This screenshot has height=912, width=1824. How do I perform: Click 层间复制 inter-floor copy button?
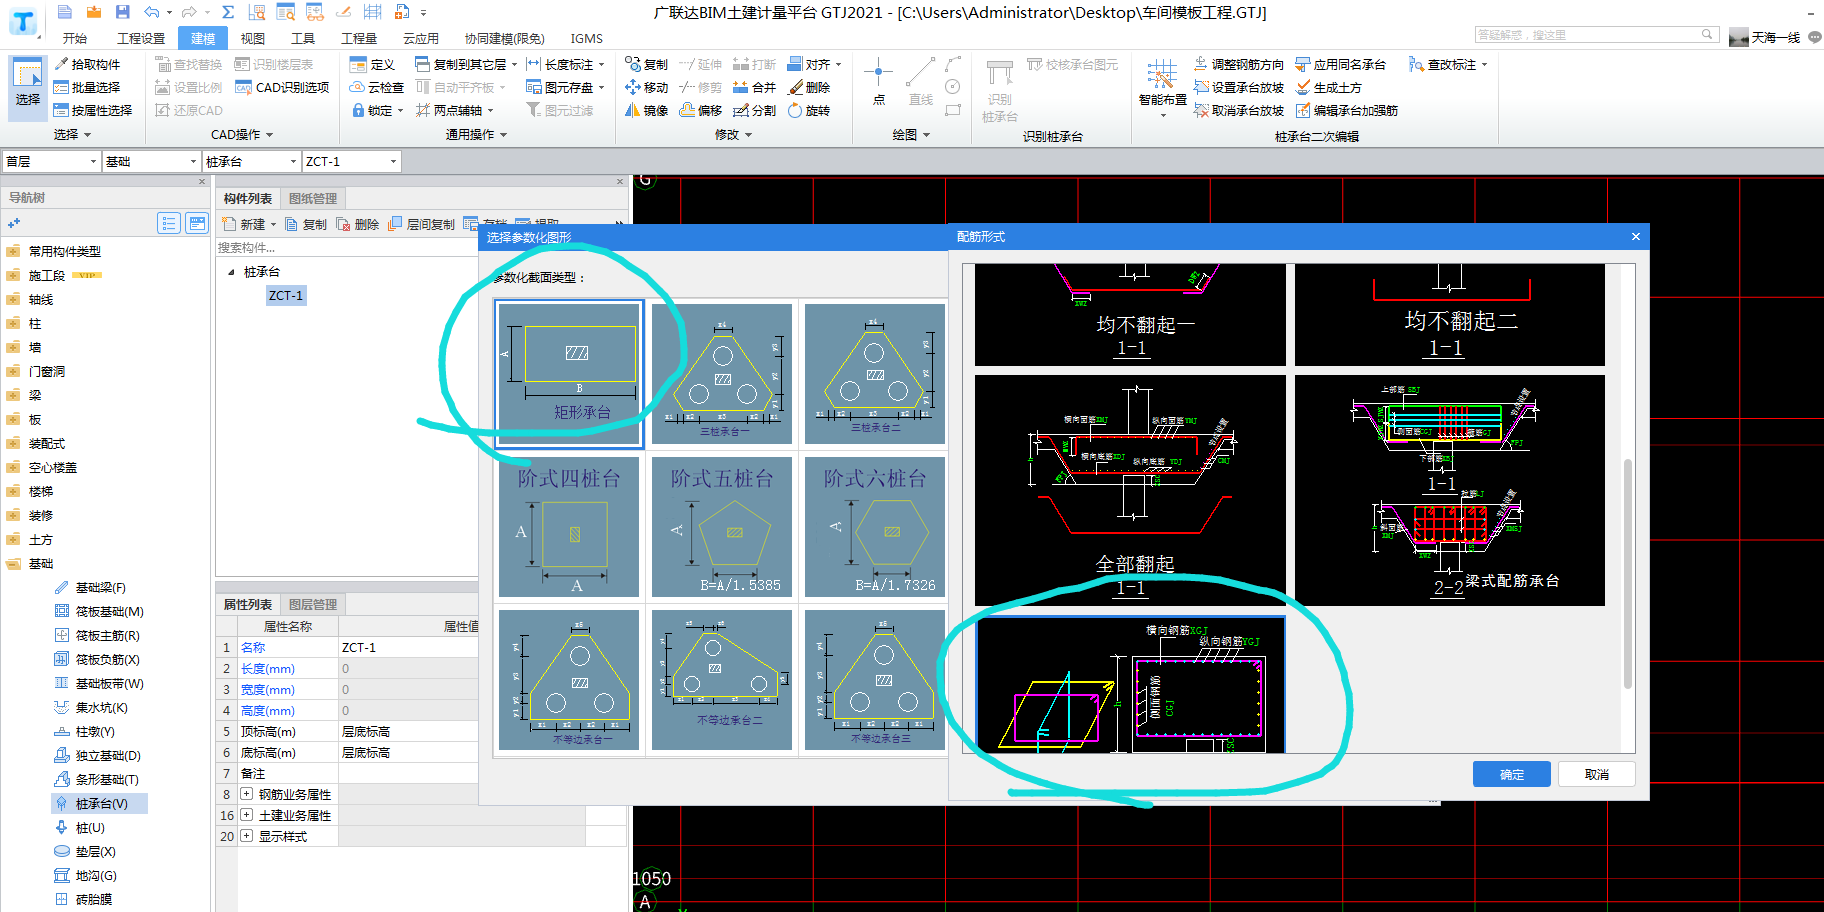421,224
